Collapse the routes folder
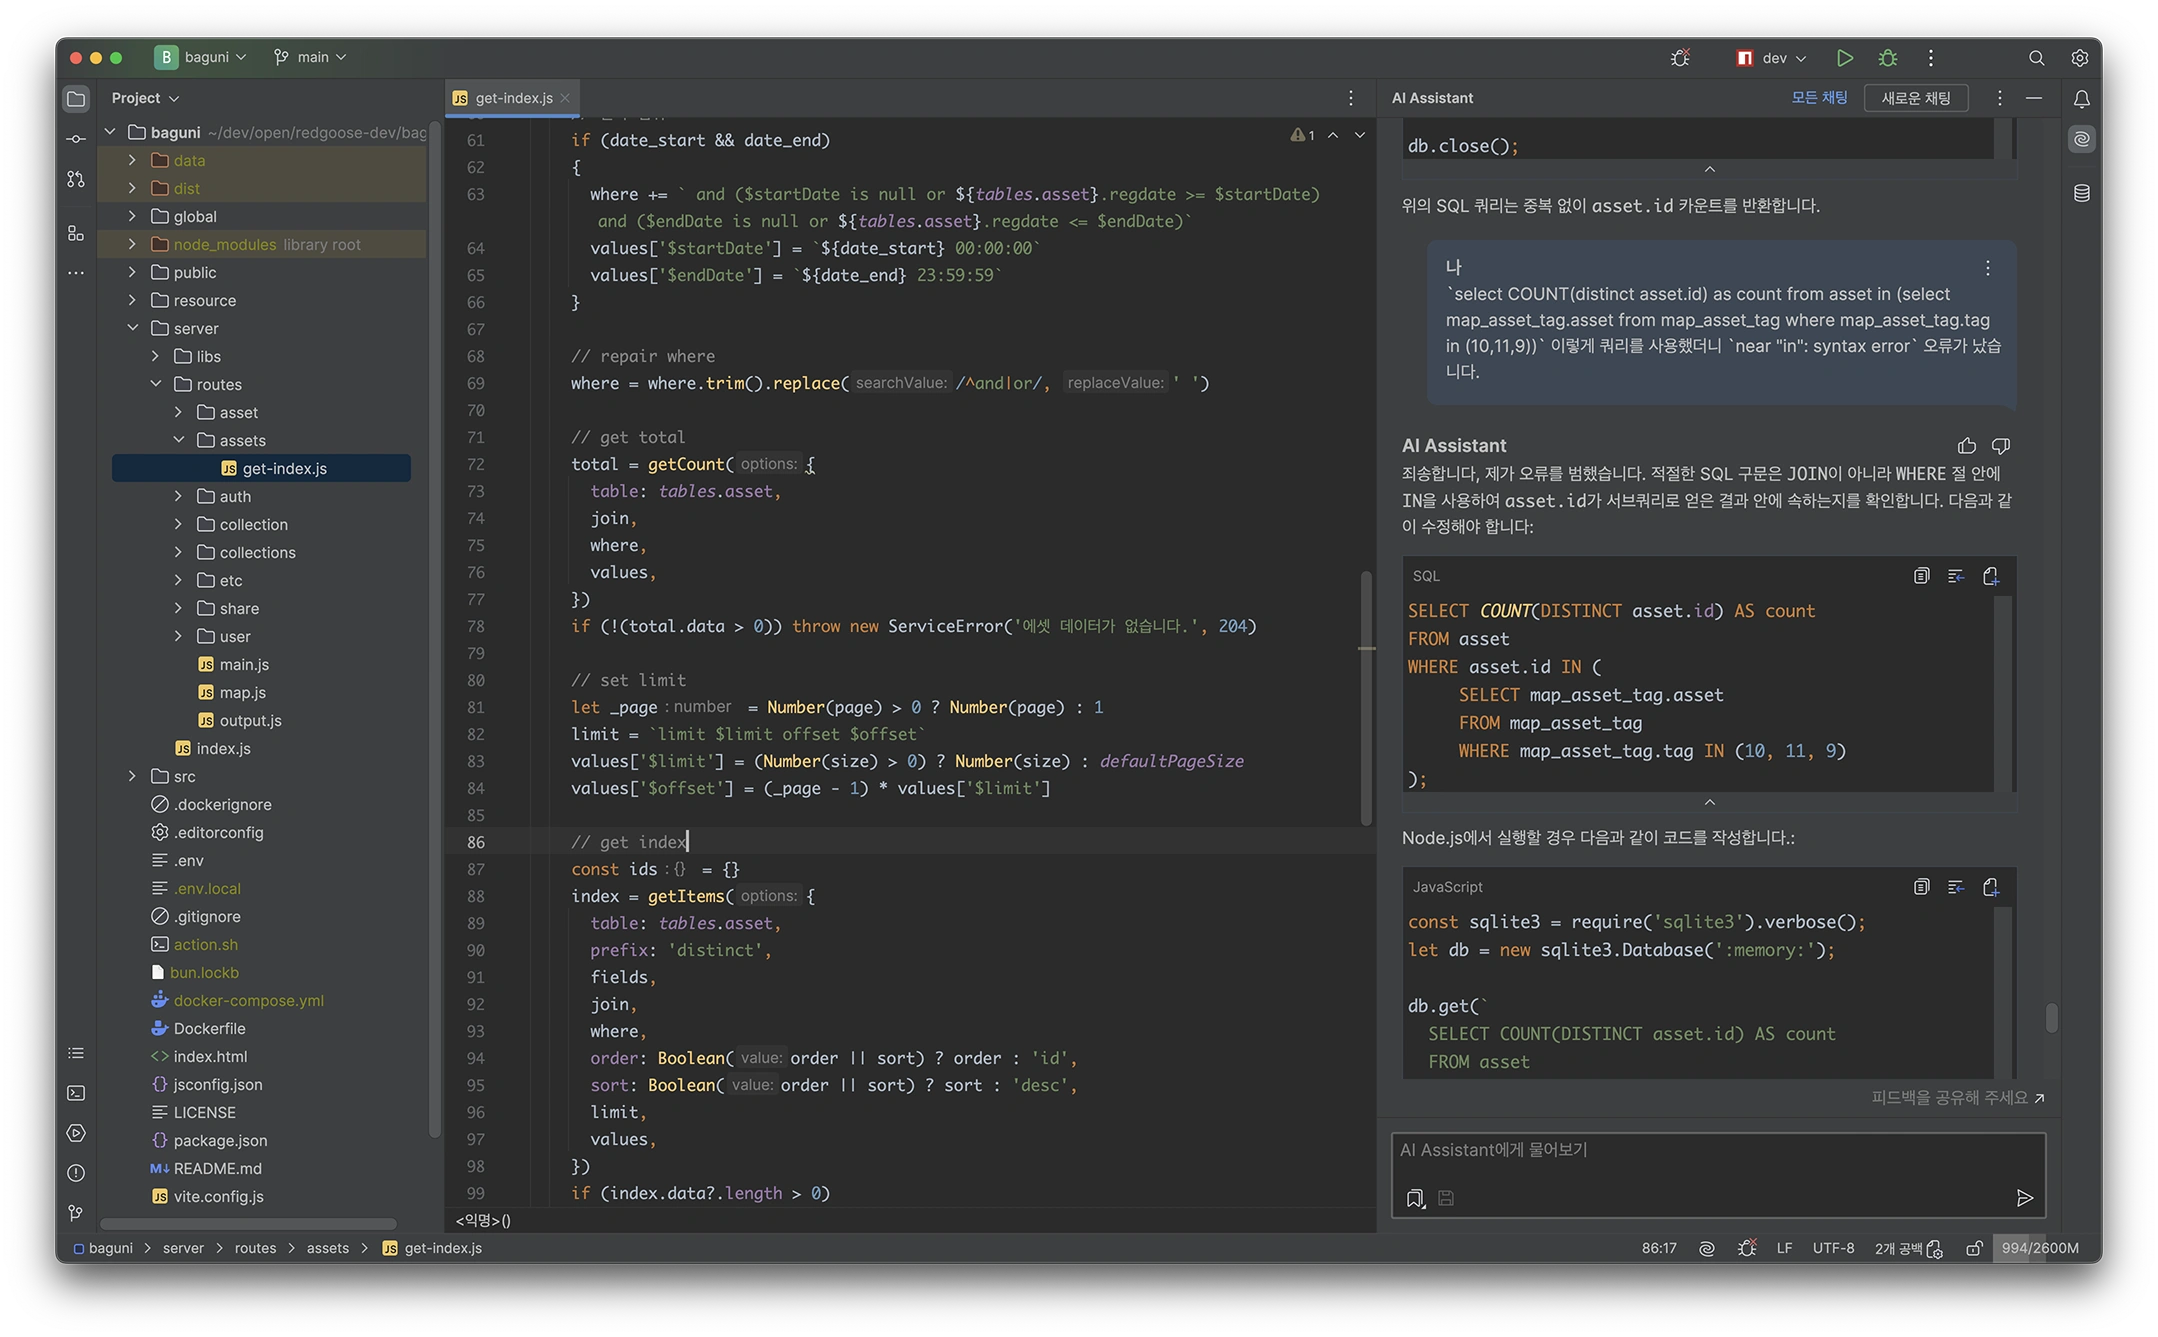Screen dimensions: 2158x1337 click(156, 384)
